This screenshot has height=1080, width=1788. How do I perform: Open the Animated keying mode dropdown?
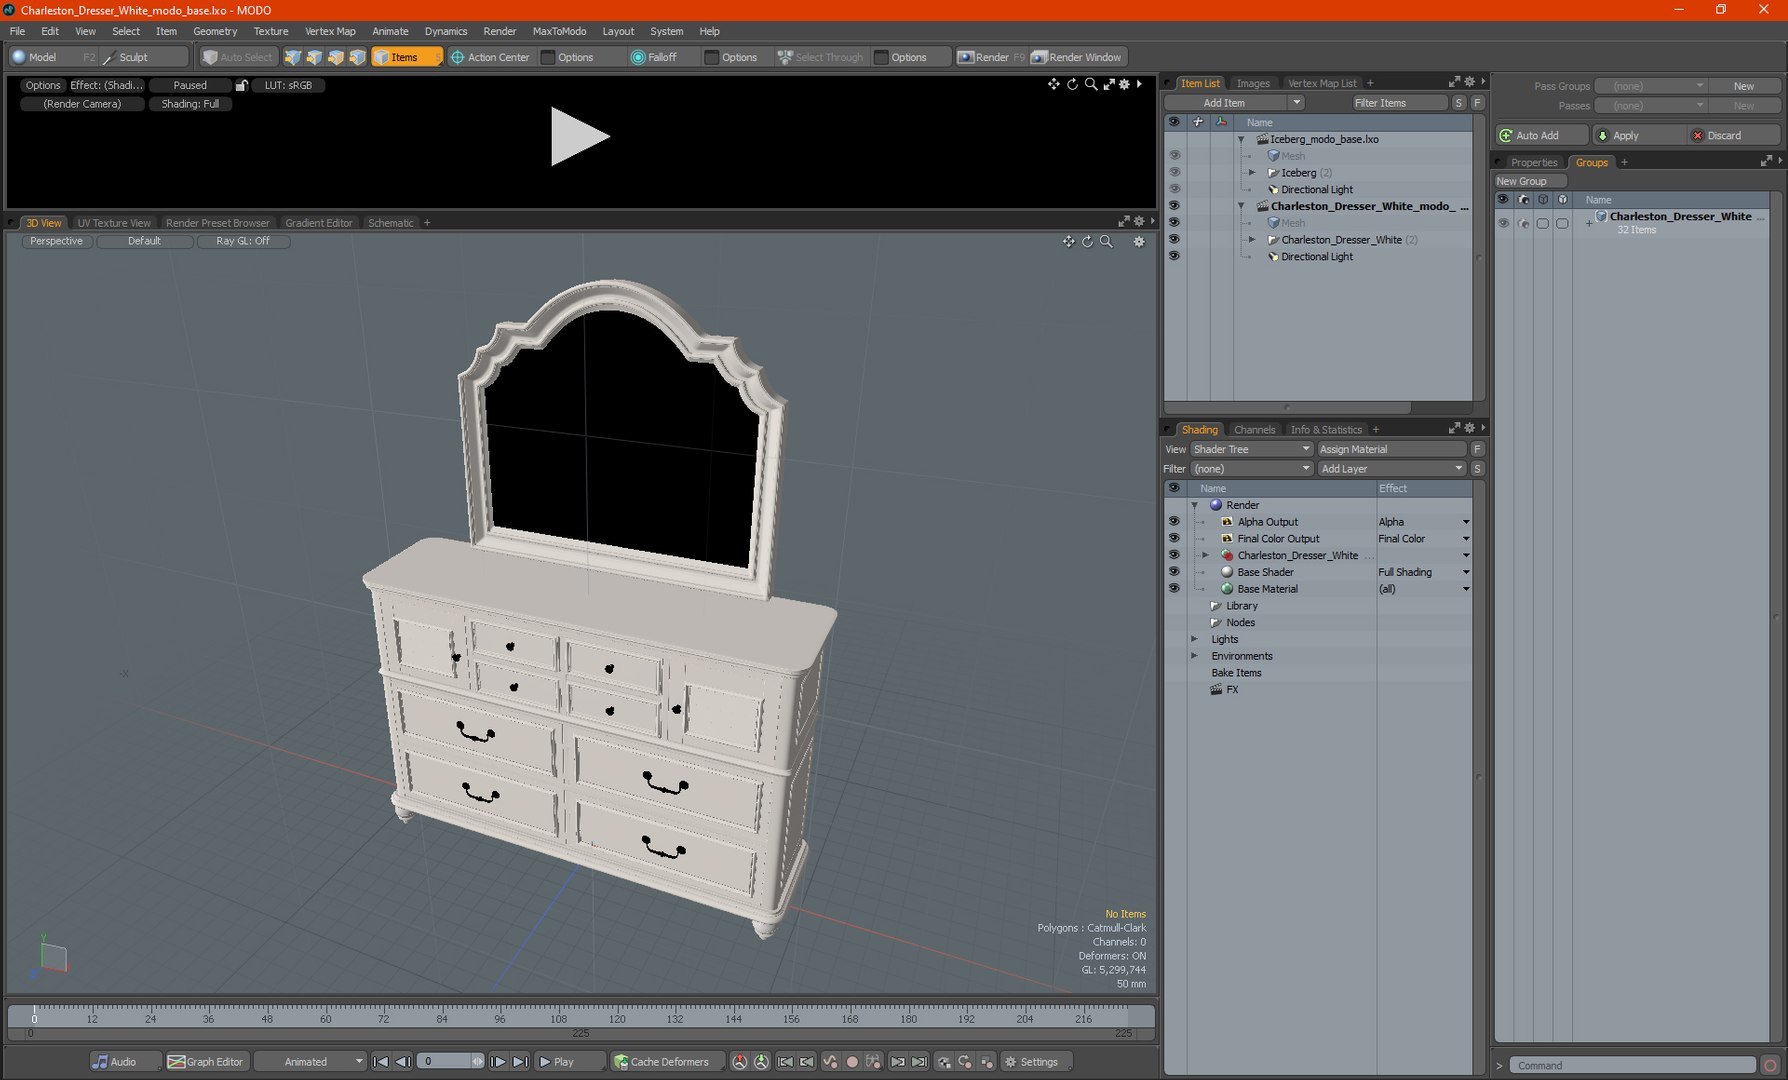[x=310, y=1062]
